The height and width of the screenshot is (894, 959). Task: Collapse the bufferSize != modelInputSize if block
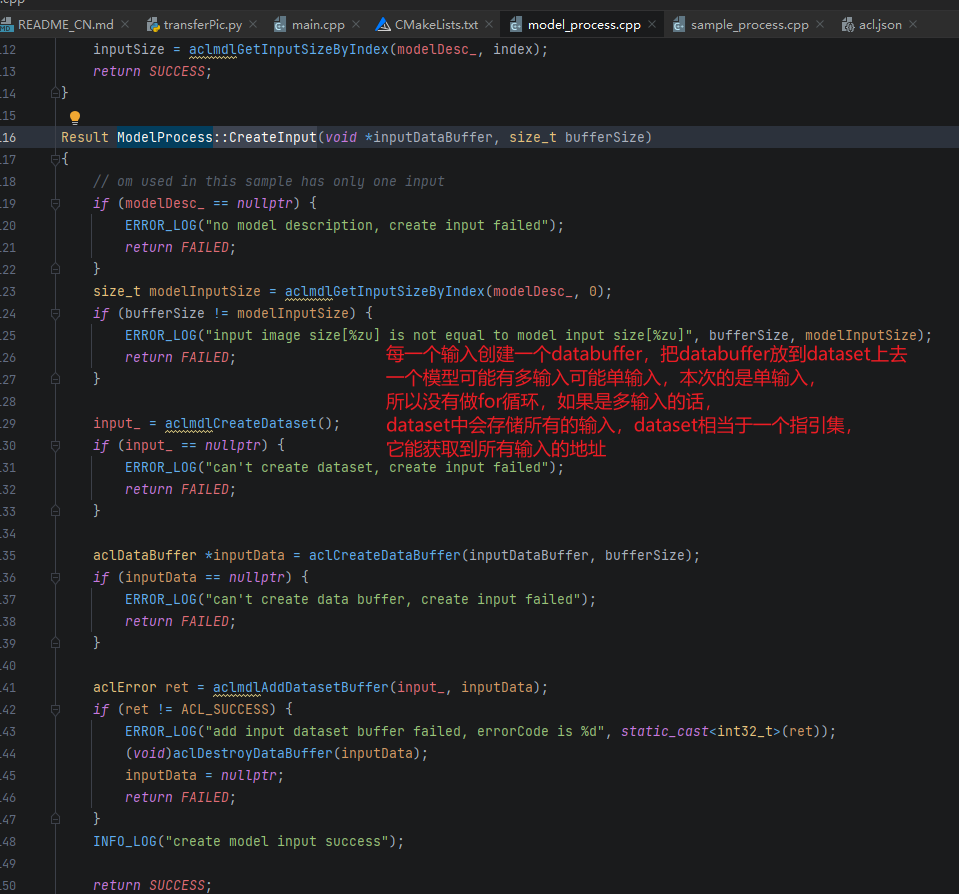pos(55,314)
